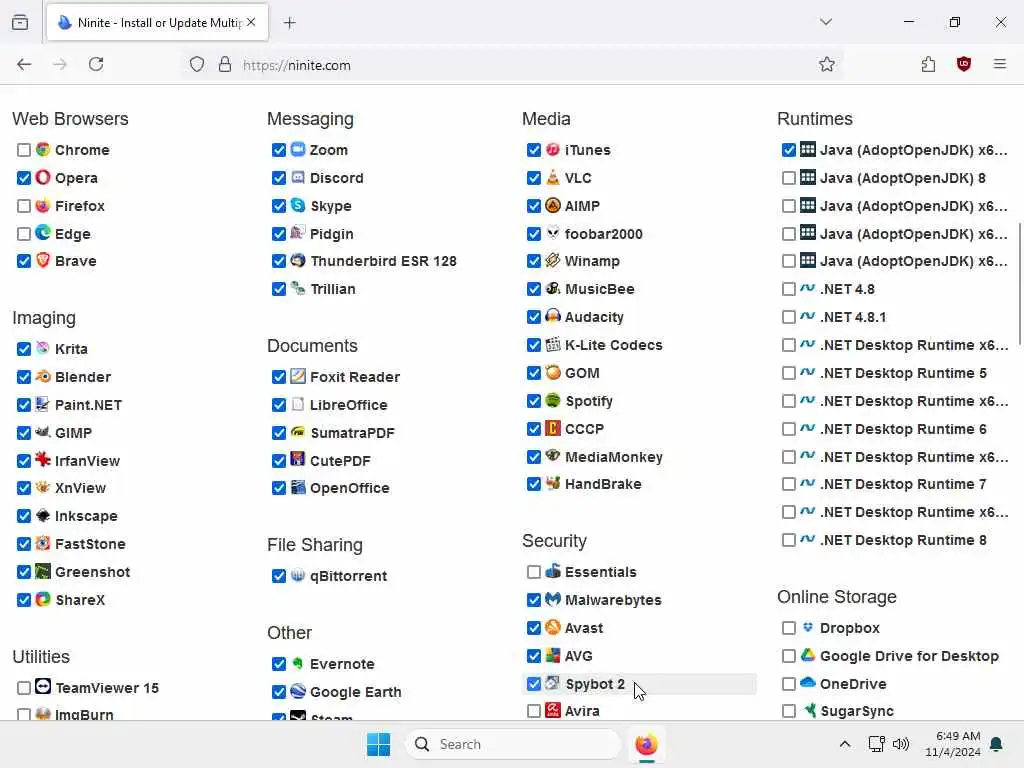The image size is (1024, 768).
Task: Check the .NET 4.8.1 checkbox
Action: [x=789, y=317]
